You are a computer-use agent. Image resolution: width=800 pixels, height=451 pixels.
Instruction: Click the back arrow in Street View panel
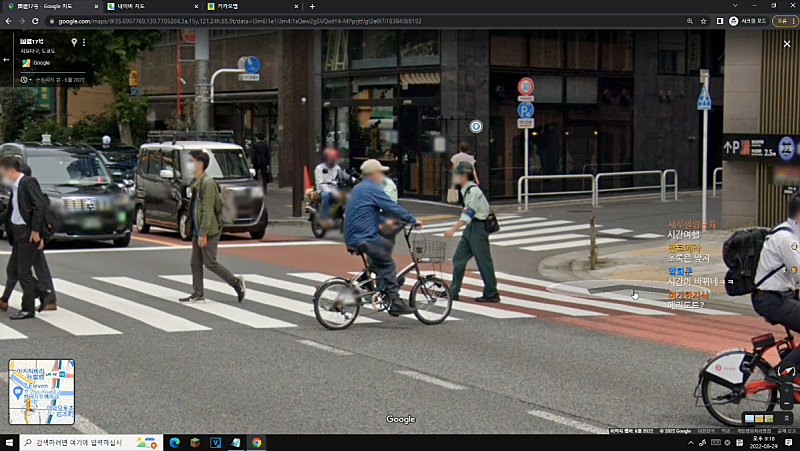7,60
